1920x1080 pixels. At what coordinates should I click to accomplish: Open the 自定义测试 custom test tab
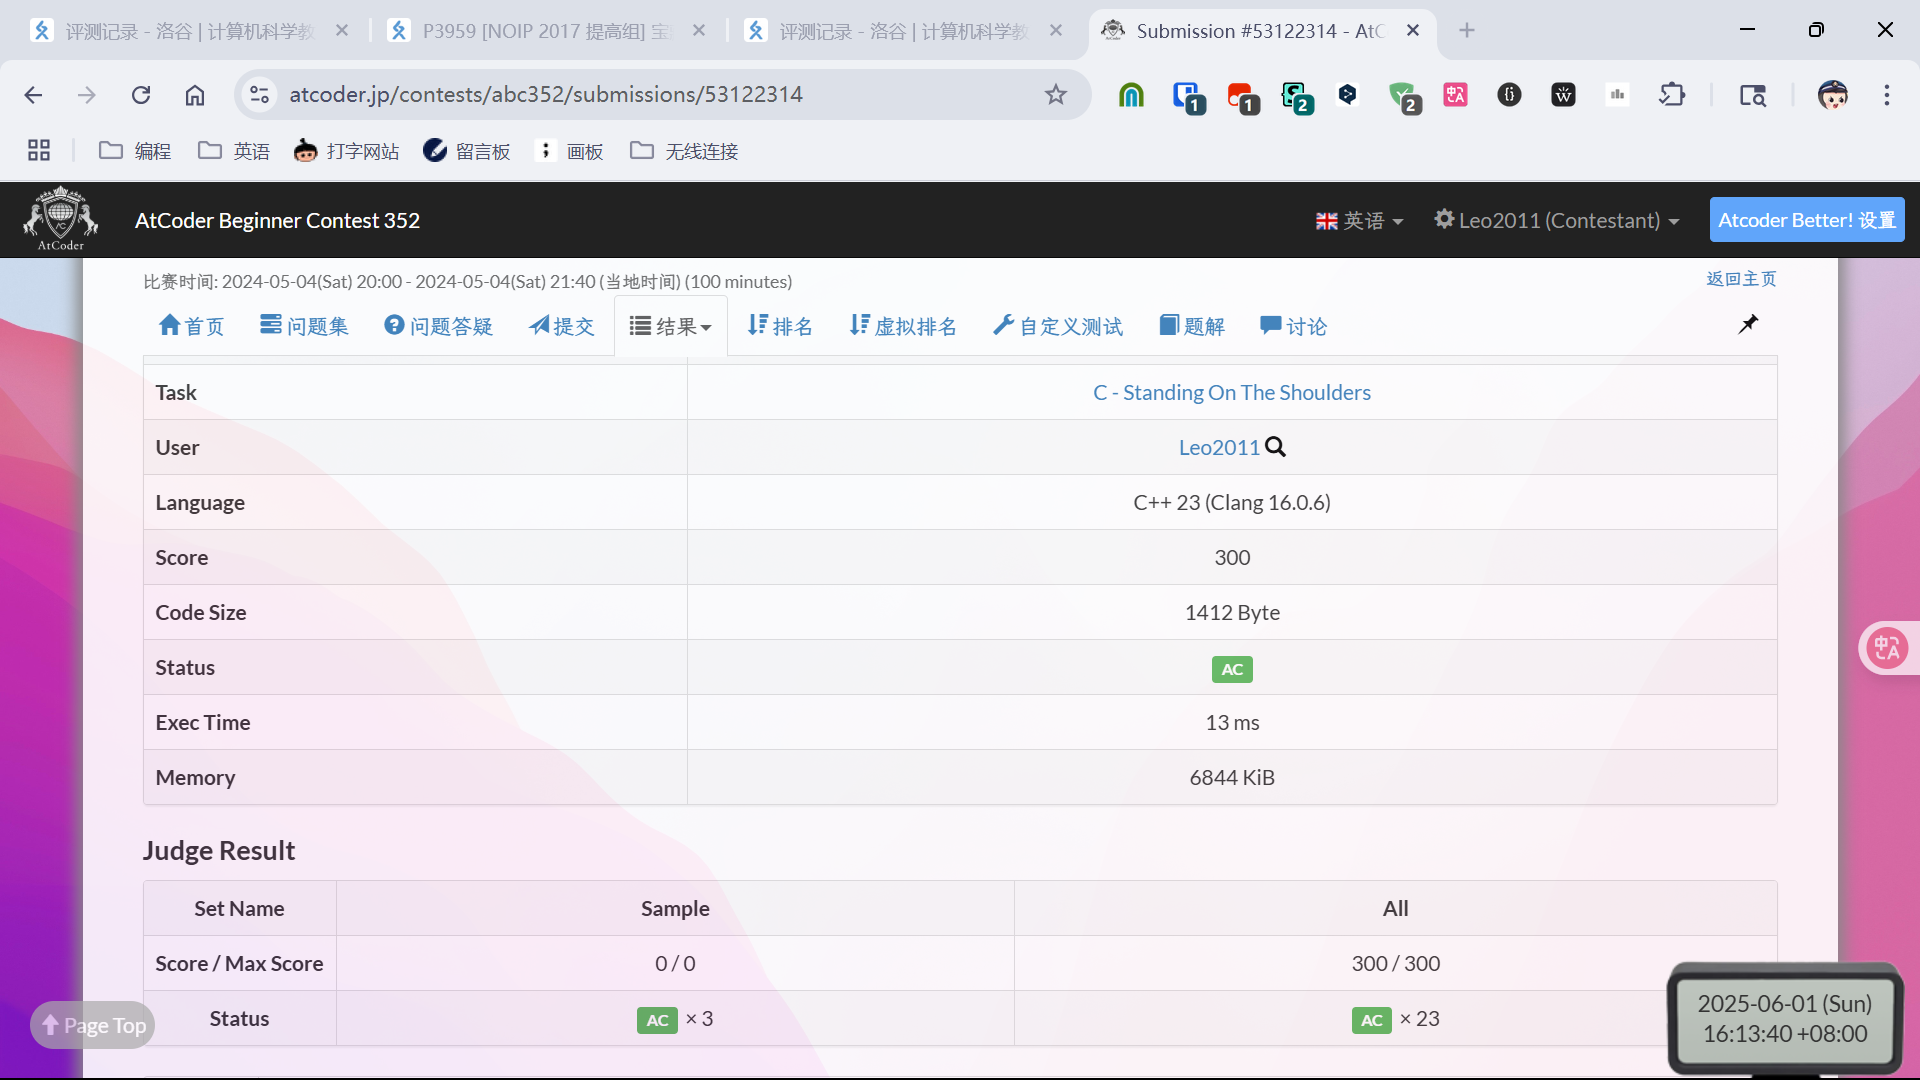point(1058,326)
